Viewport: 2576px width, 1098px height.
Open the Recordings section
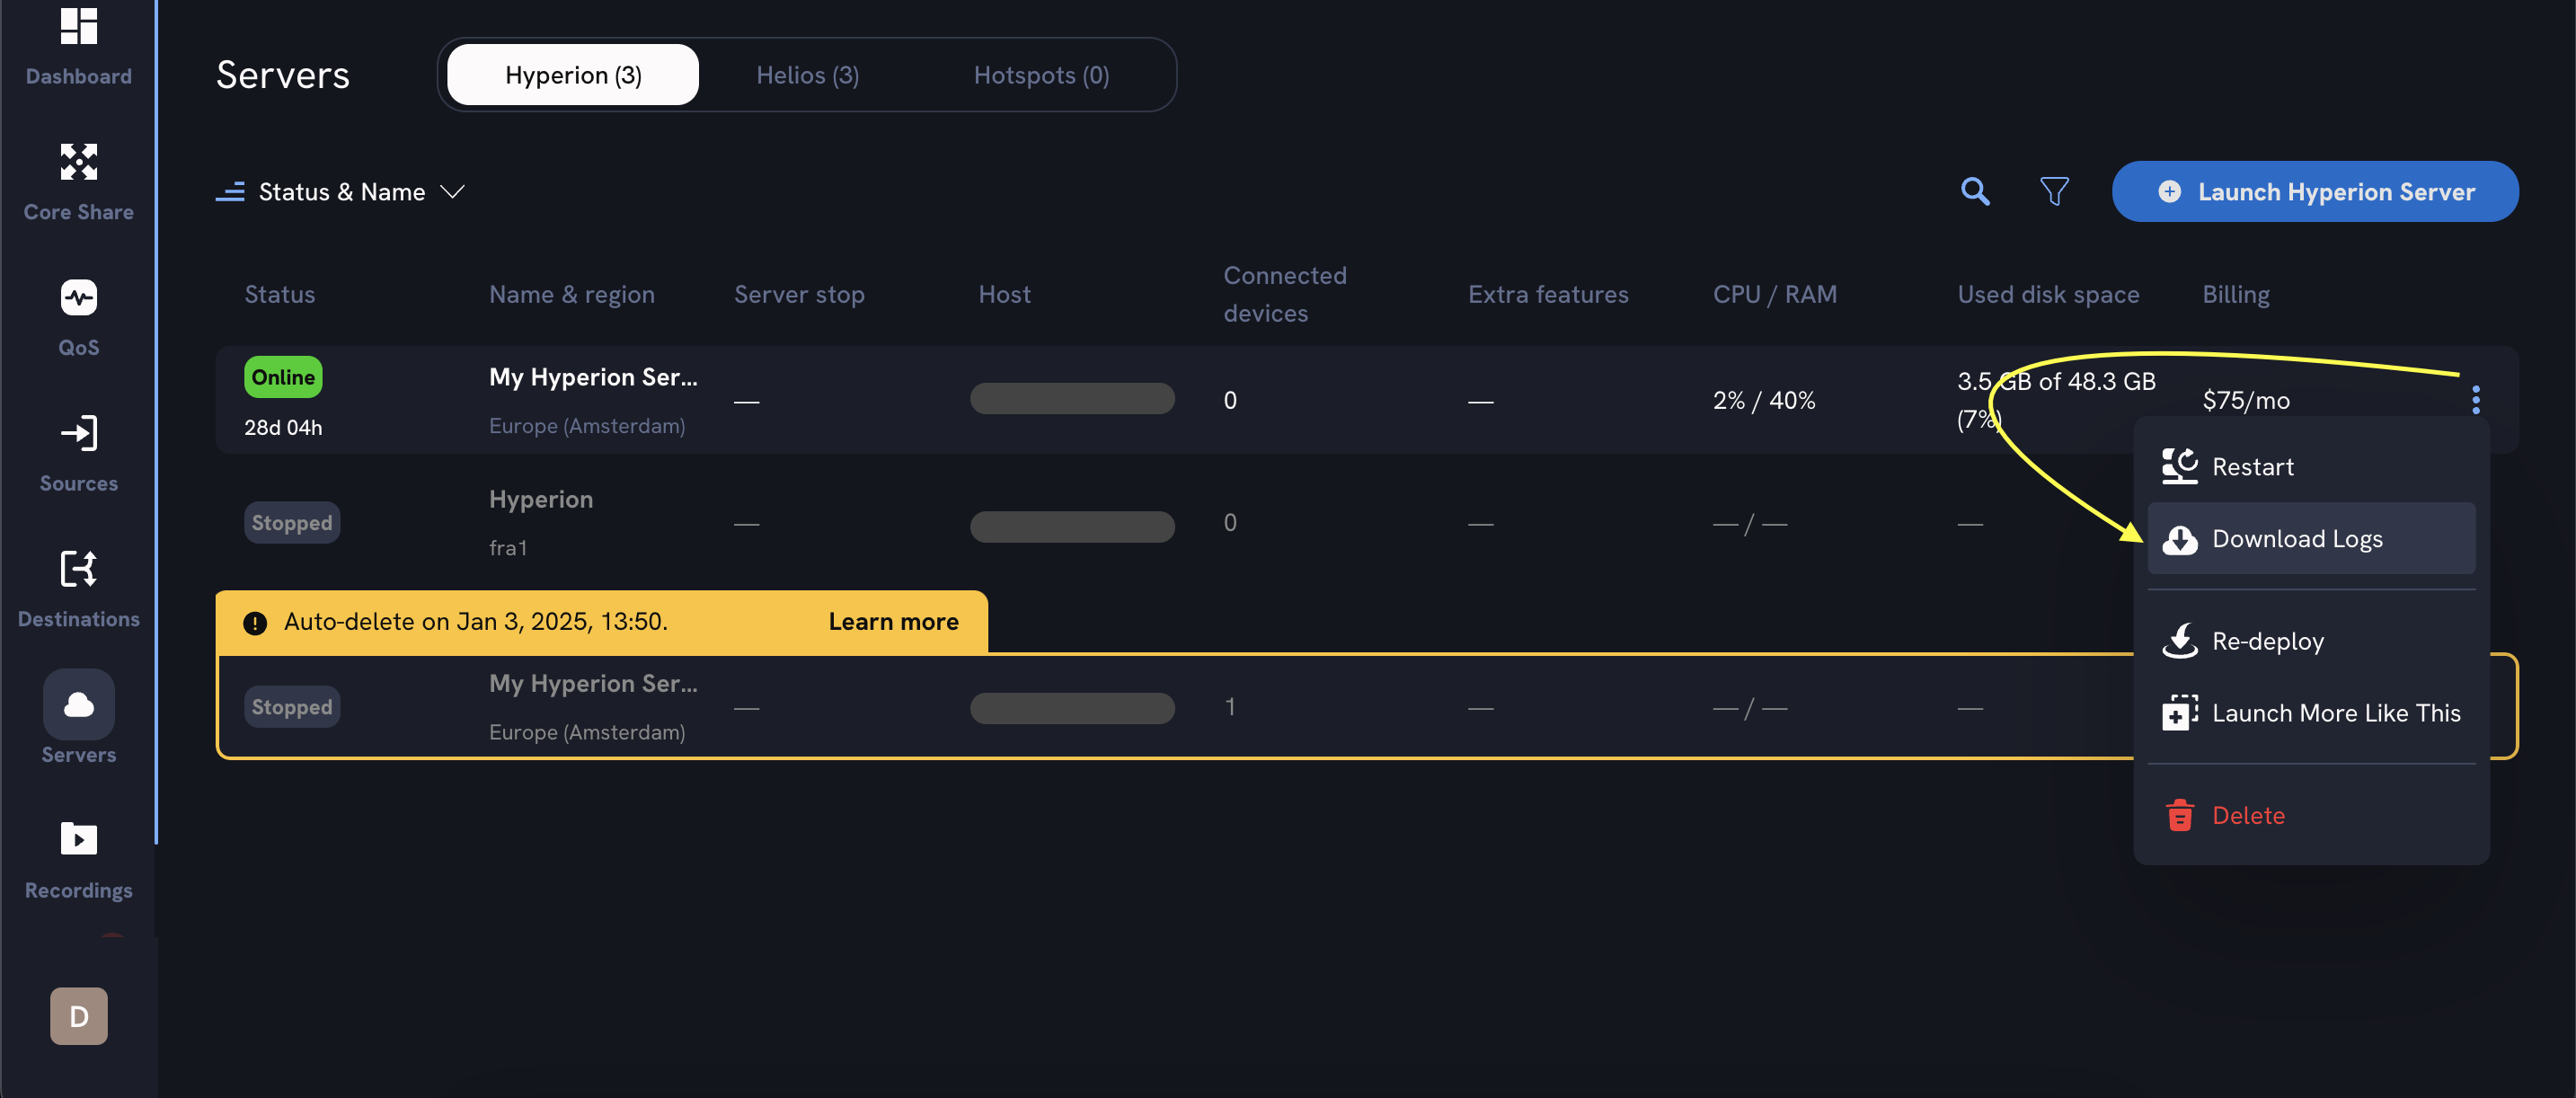tap(78, 839)
